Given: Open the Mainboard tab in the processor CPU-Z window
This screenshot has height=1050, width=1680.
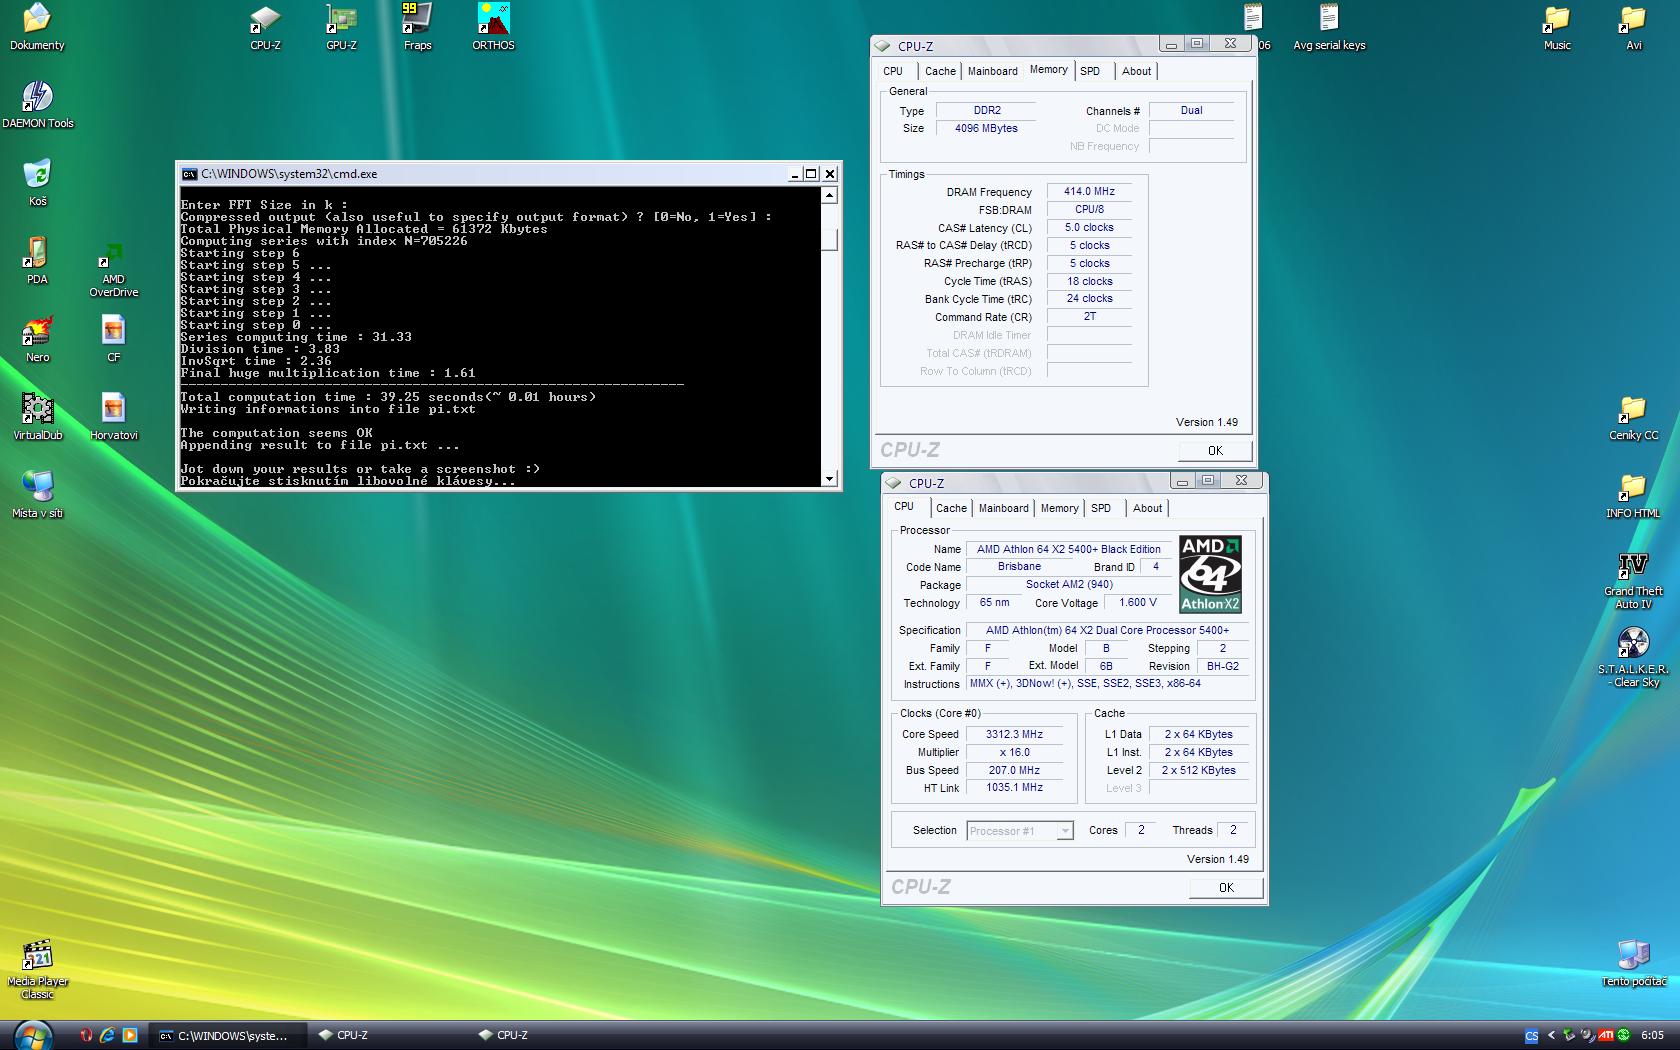Looking at the screenshot, I should 1003,508.
